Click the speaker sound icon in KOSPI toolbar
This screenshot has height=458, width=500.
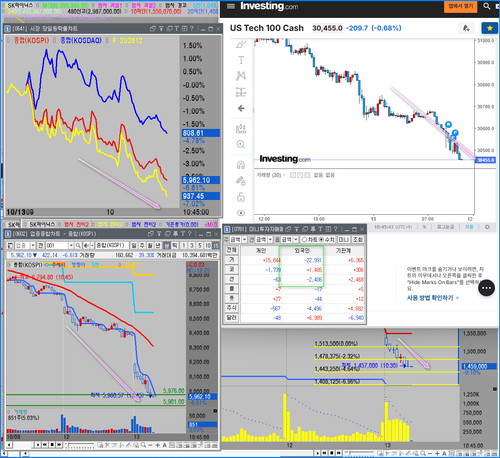[86, 246]
